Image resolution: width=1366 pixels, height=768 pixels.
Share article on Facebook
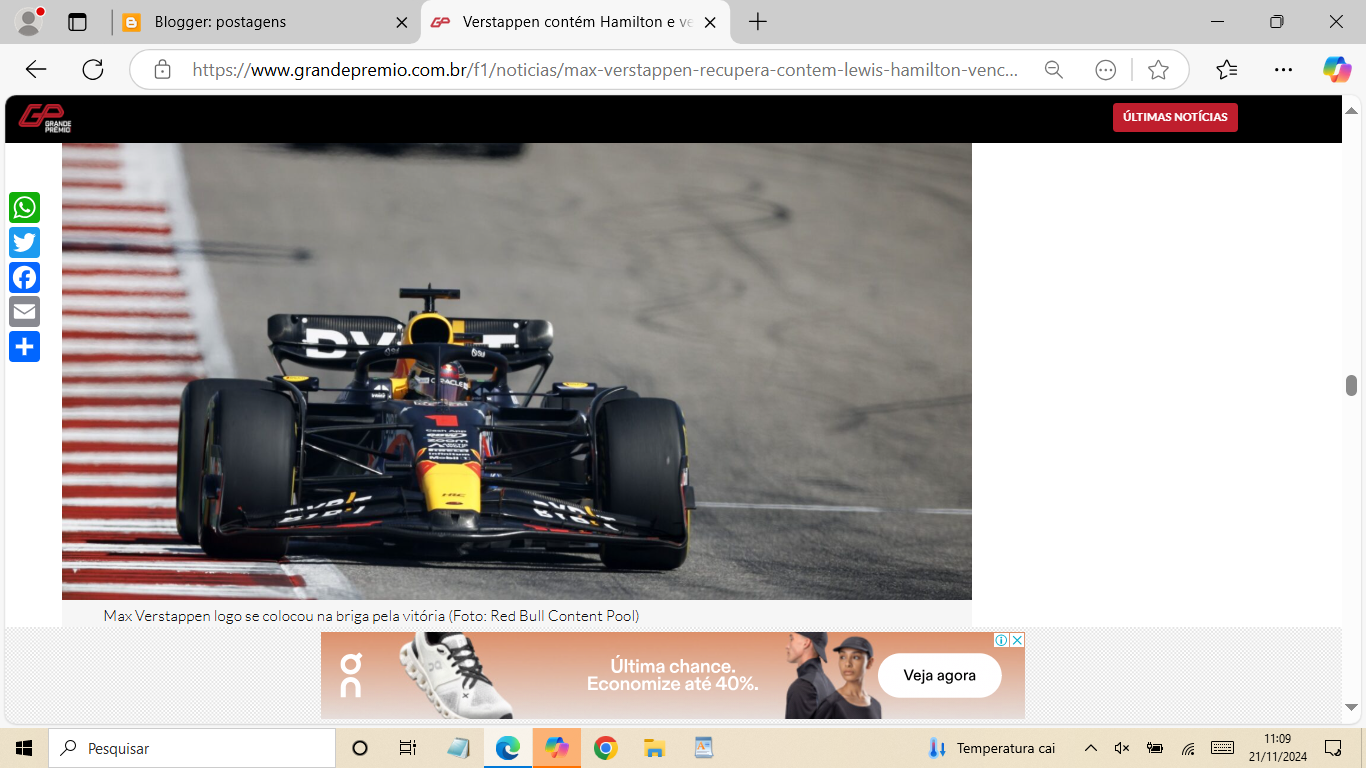click(24, 278)
